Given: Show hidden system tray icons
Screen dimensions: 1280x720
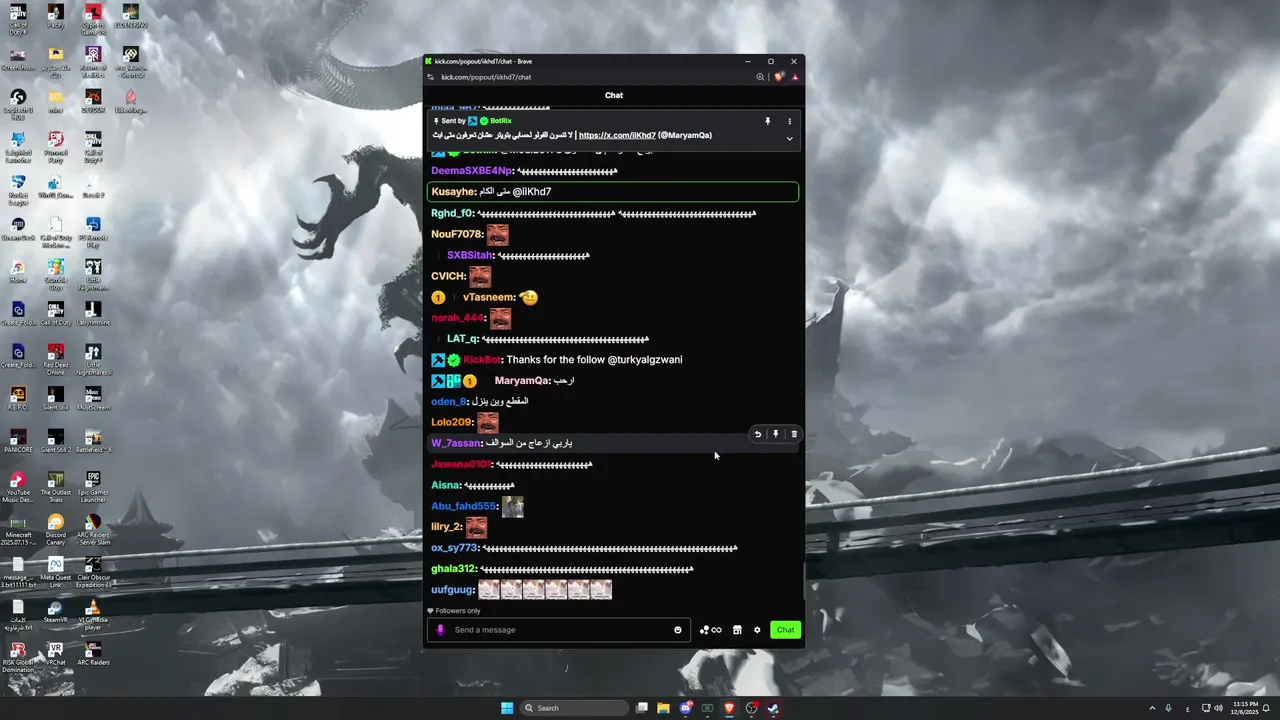Looking at the screenshot, I should click(1152, 708).
